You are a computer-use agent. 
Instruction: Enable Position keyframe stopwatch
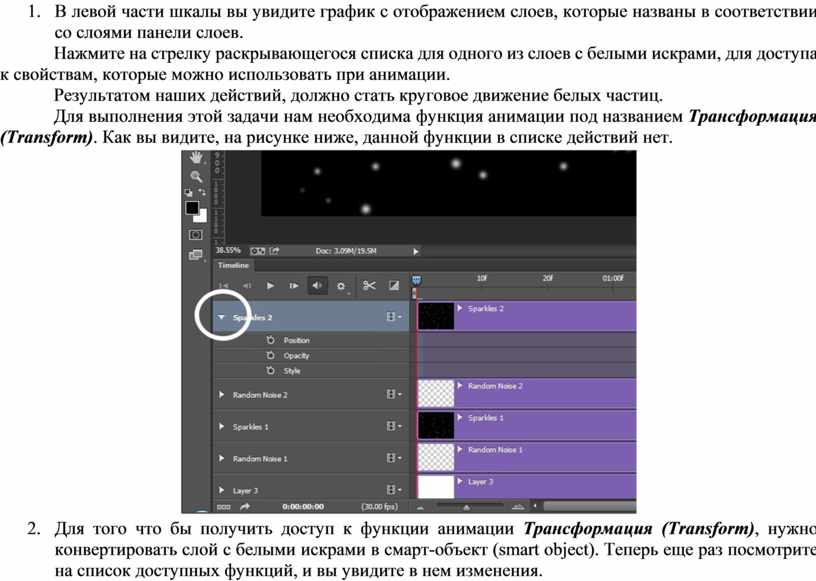[271, 340]
